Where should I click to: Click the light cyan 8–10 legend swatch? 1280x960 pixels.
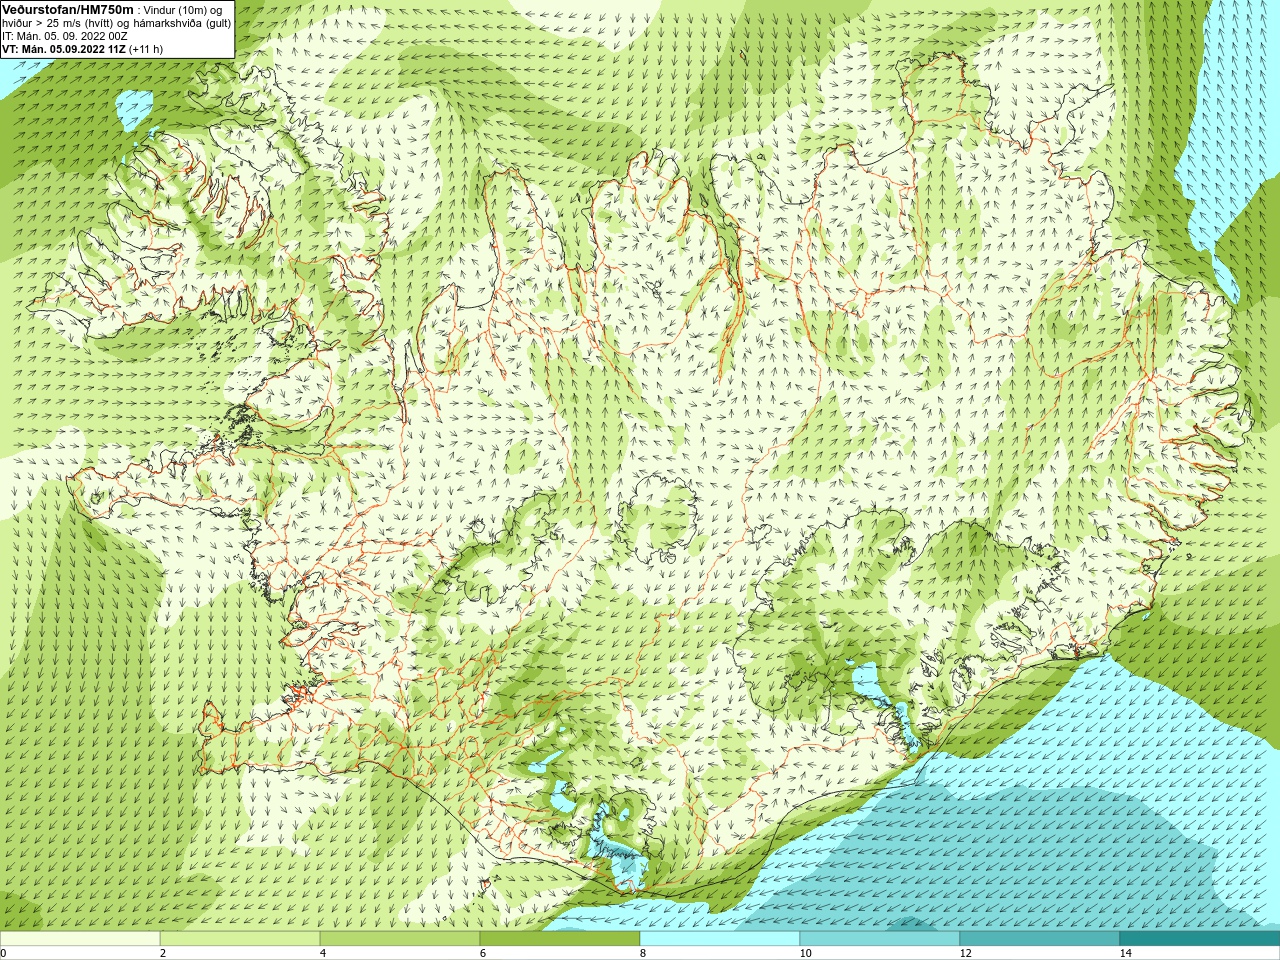[720, 939]
